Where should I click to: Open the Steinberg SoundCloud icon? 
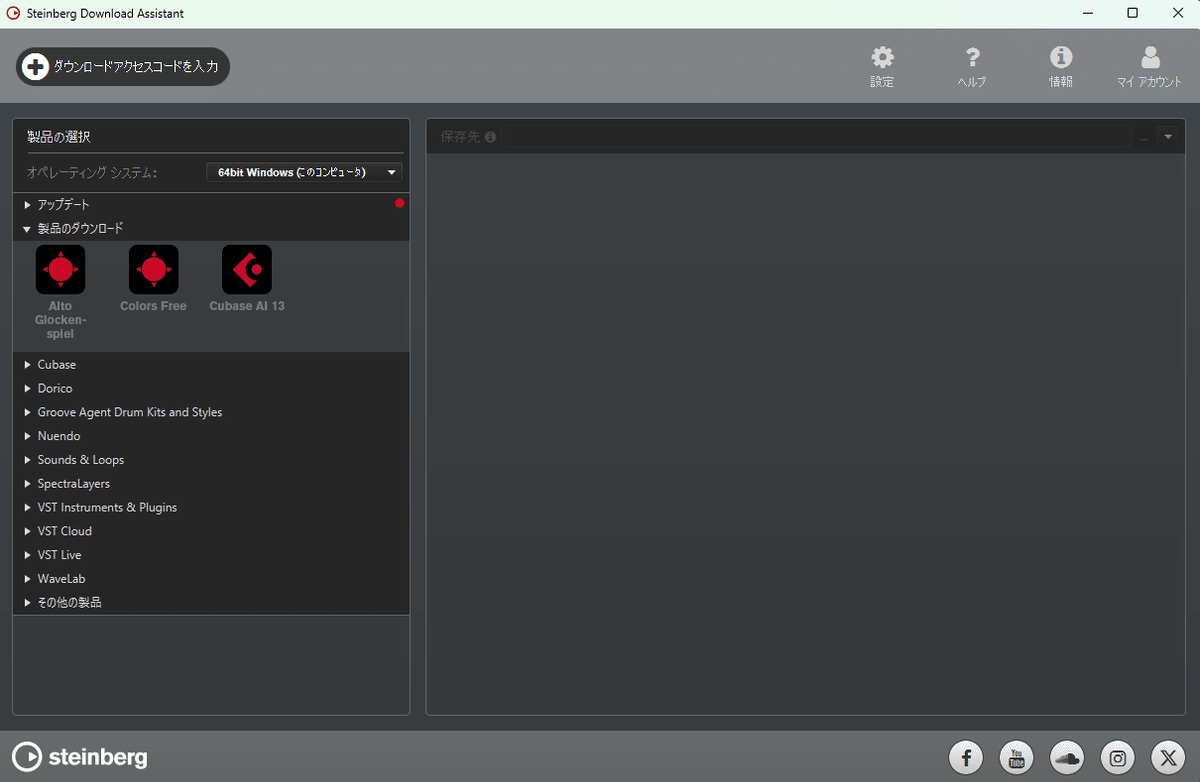[1068, 757]
